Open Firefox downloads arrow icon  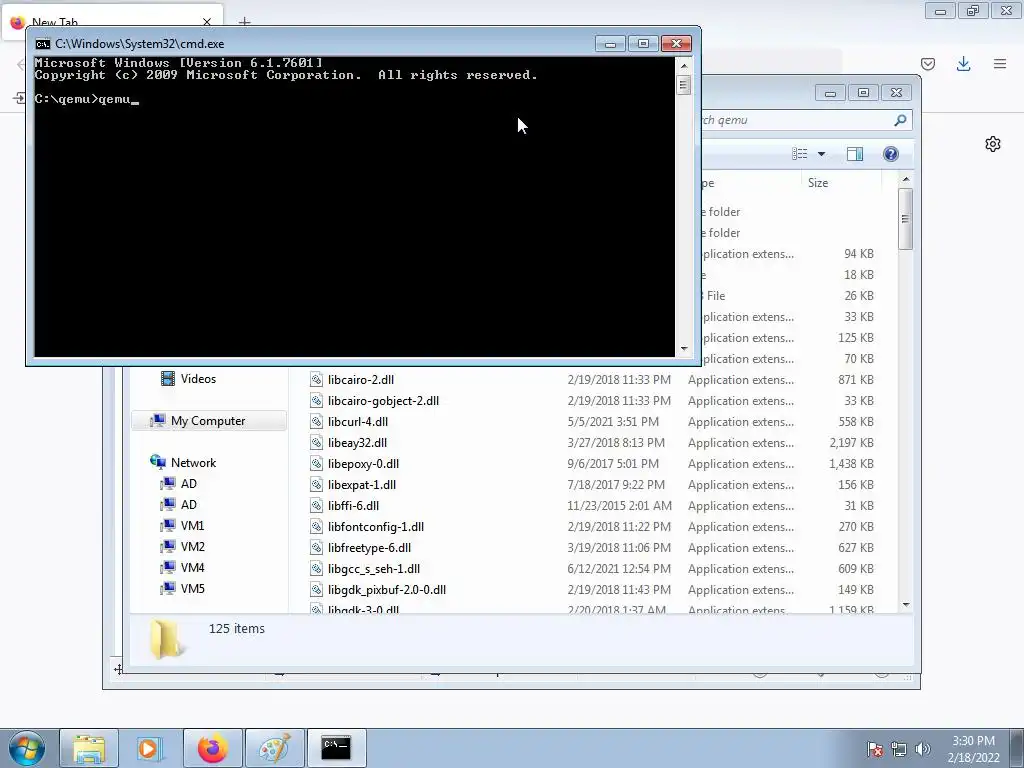(x=963, y=63)
